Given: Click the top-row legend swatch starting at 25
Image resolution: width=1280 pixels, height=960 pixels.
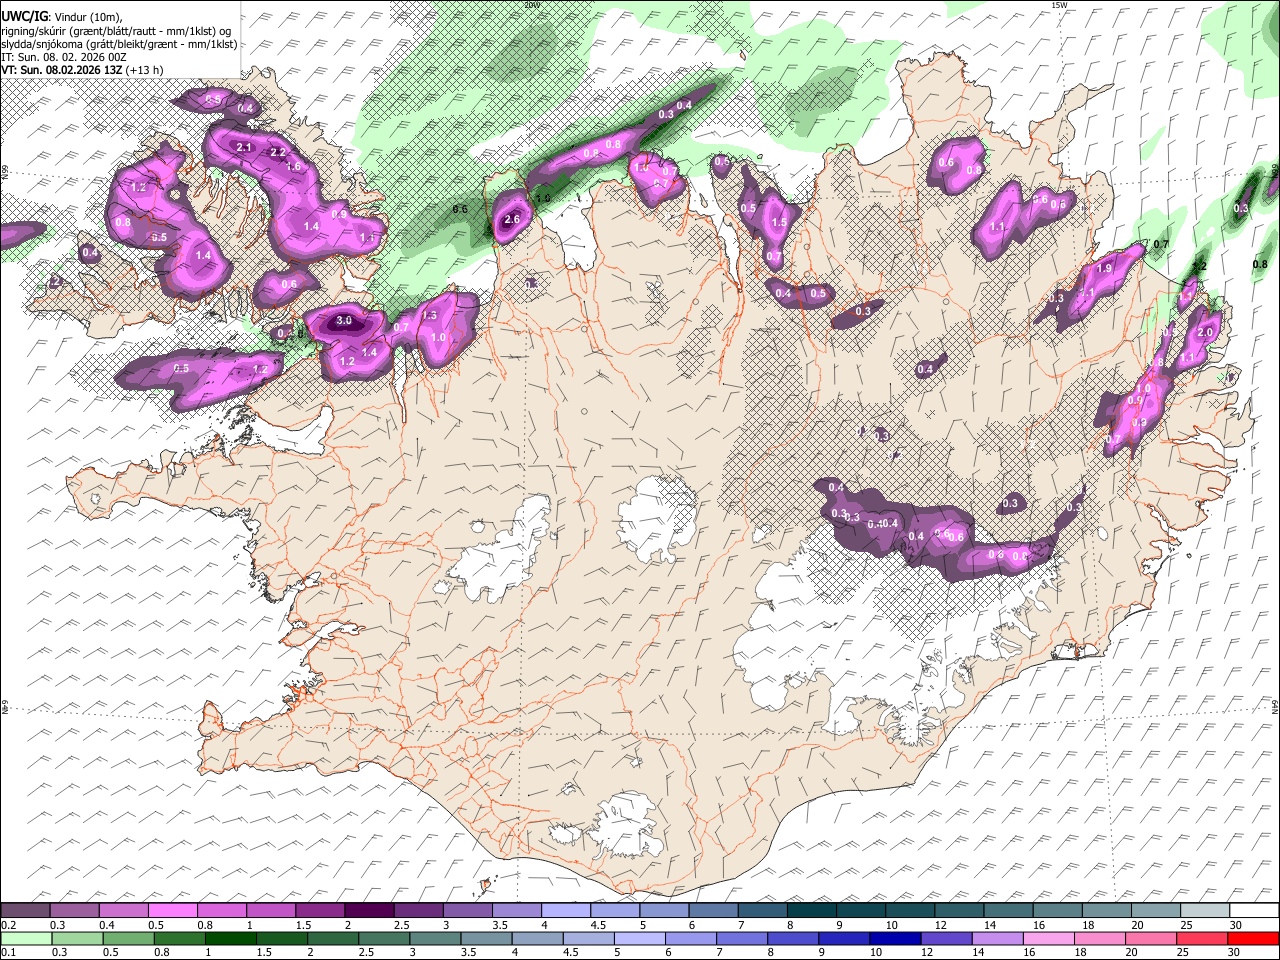Looking at the screenshot, I should [1205, 910].
